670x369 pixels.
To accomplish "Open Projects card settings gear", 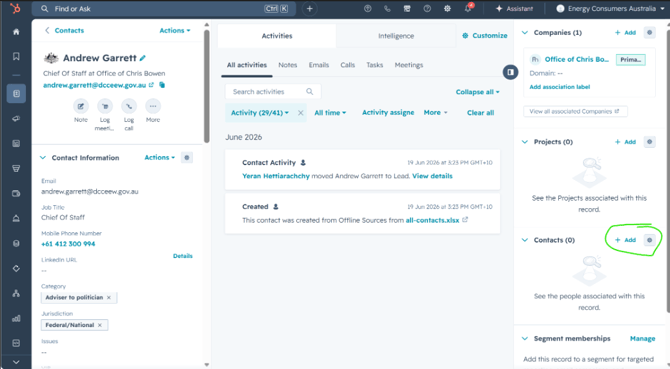I will pos(649,142).
